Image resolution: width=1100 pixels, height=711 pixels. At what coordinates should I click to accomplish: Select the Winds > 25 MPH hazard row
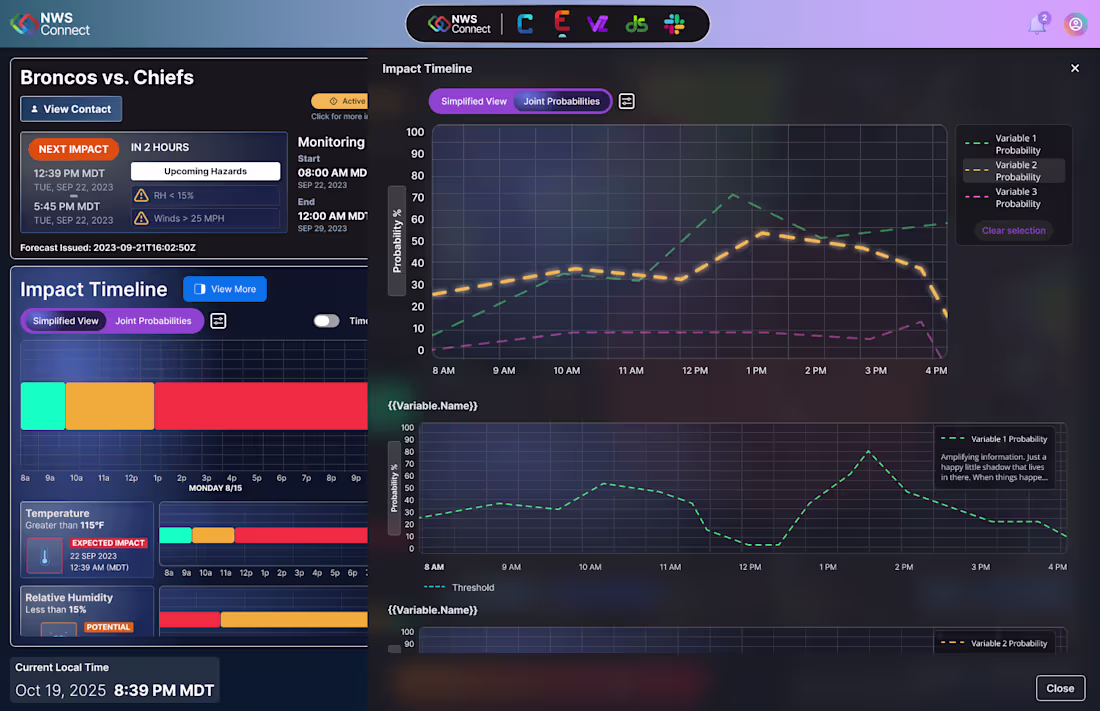tap(206, 218)
